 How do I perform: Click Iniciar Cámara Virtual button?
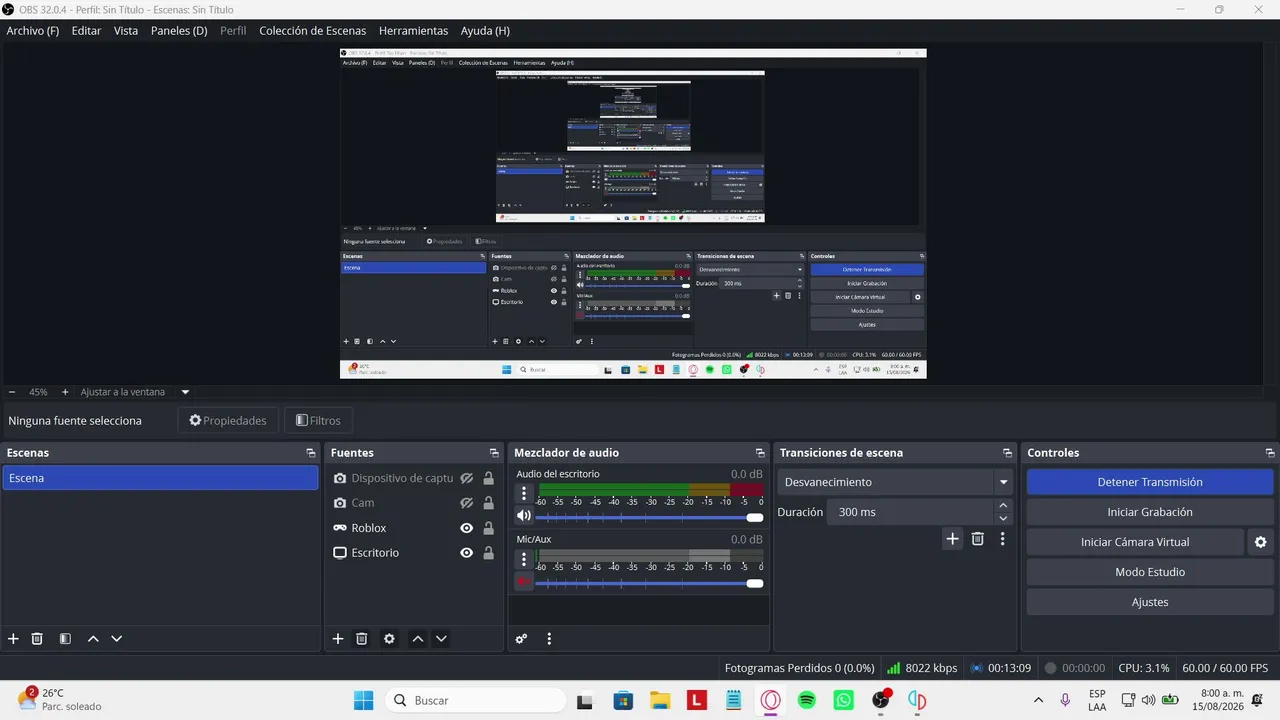(1135, 542)
